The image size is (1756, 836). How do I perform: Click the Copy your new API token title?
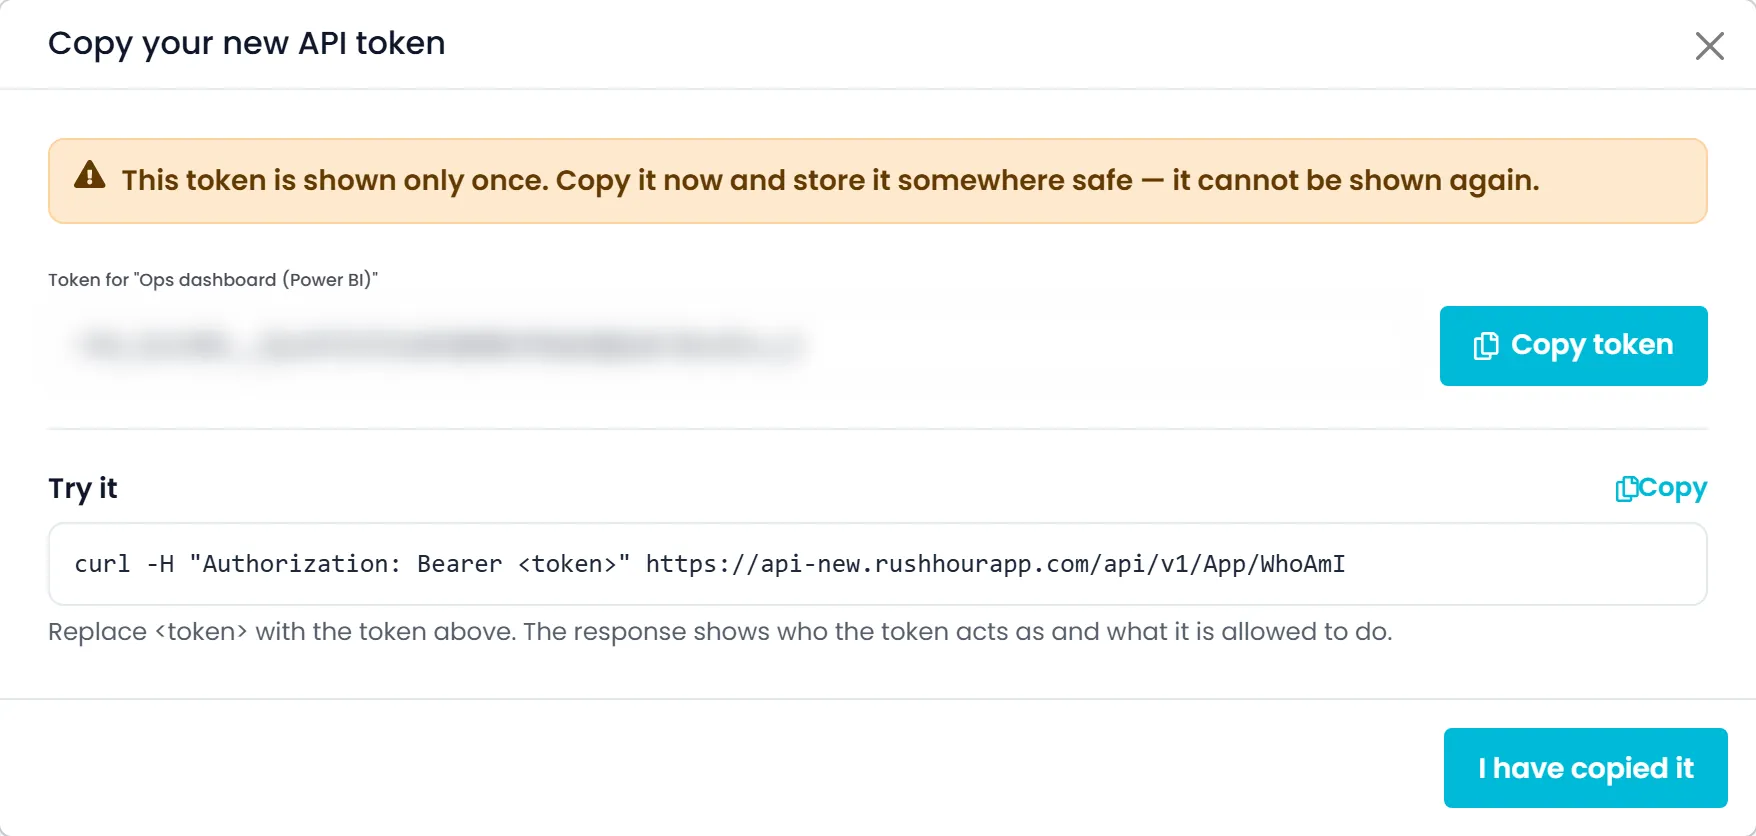[247, 44]
